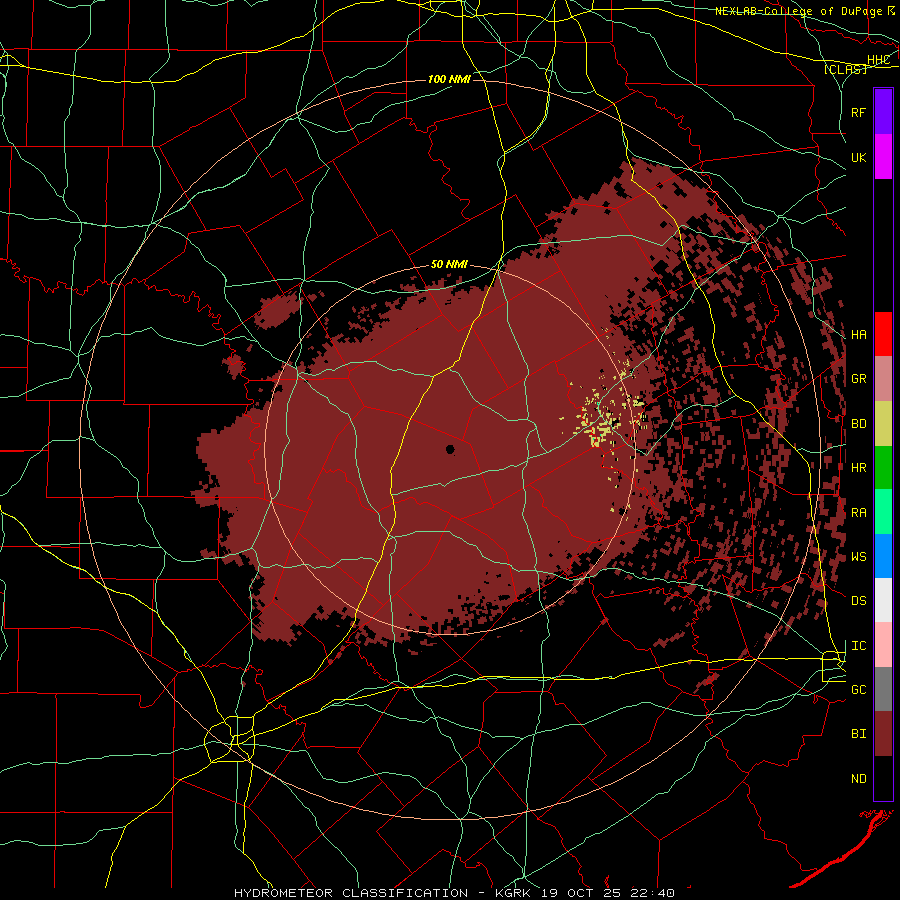Click the GC gray legend swatch
Viewport: 900px width, 900px height.
point(883,689)
